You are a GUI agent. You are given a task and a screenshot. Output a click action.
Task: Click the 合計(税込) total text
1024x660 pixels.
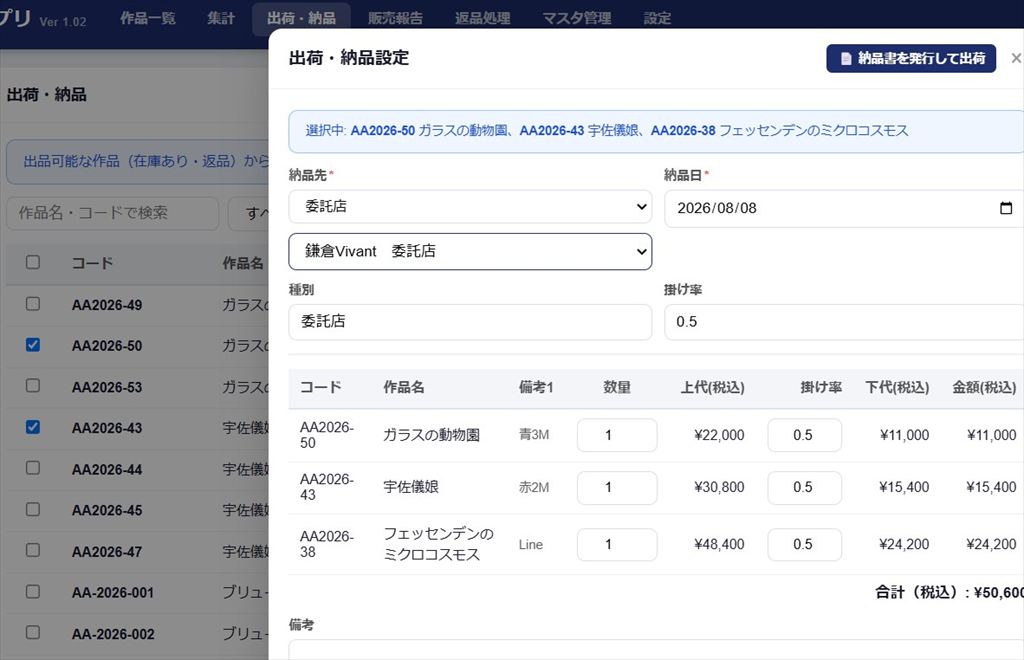[x=949, y=592]
